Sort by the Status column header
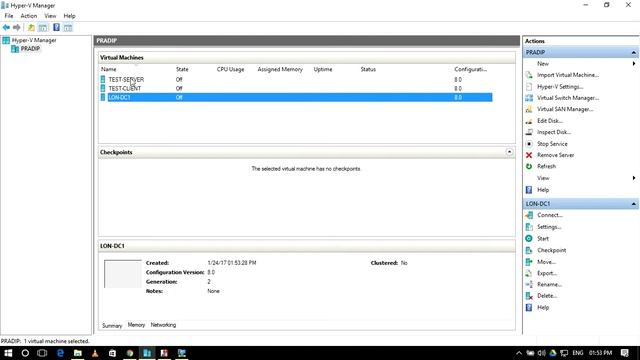The height and width of the screenshot is (360, 640). point(368,69)
